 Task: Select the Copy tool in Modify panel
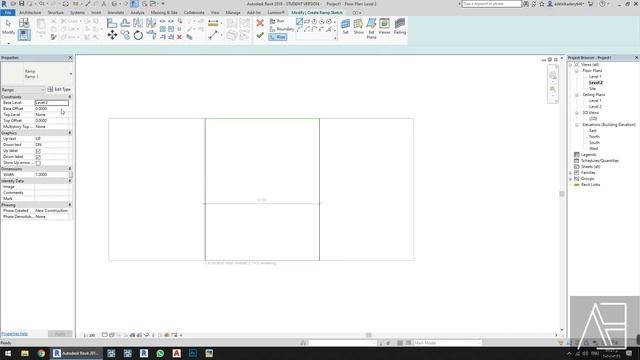tap(125, 36)
